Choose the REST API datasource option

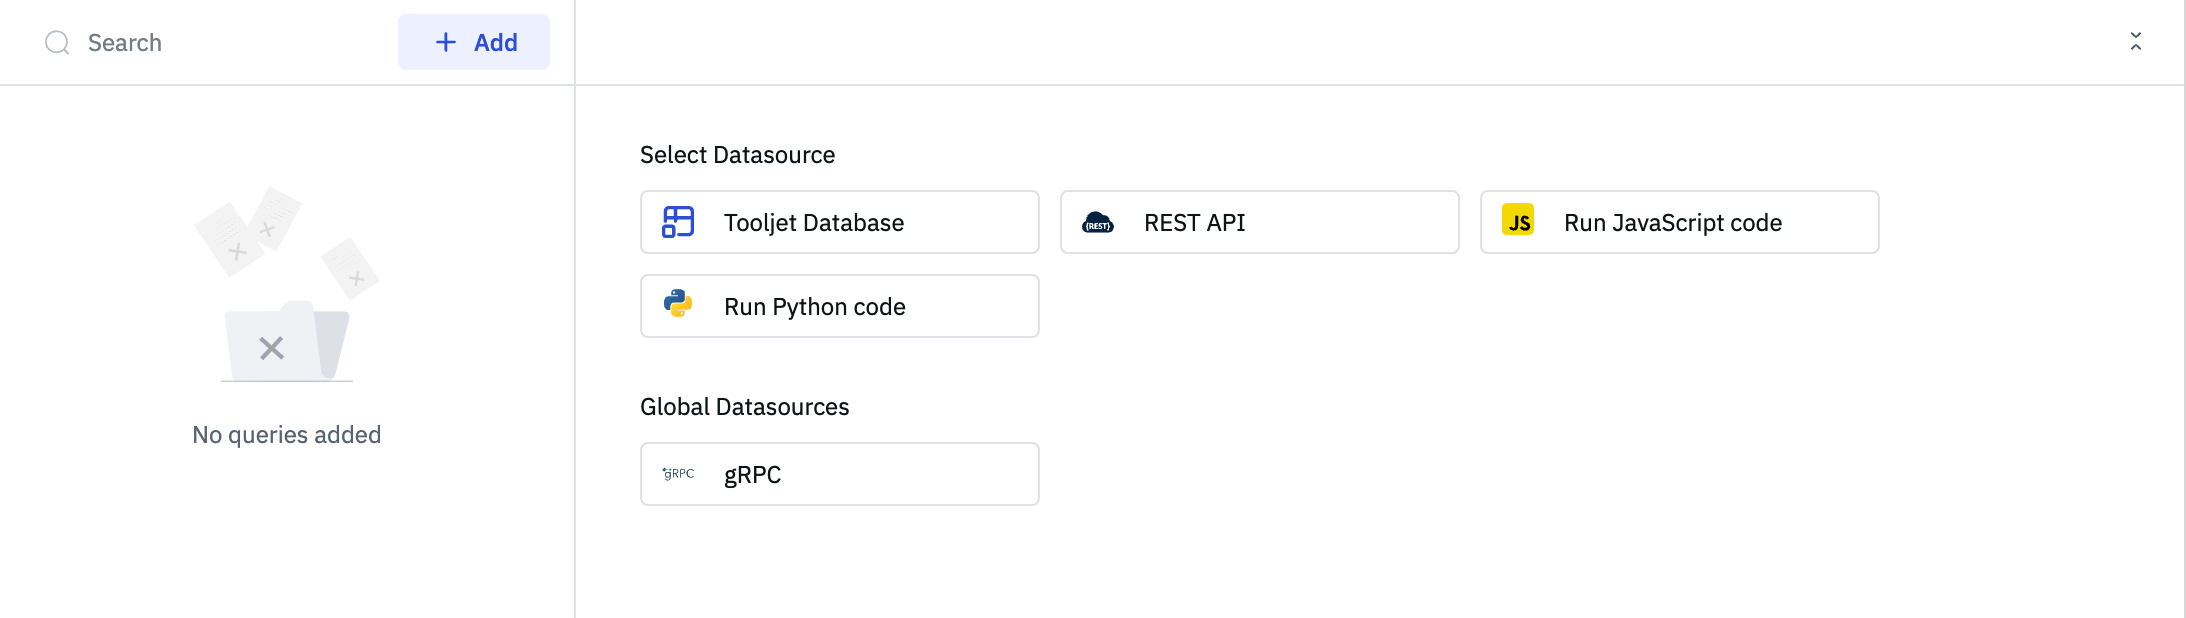tap(1259, 222)
